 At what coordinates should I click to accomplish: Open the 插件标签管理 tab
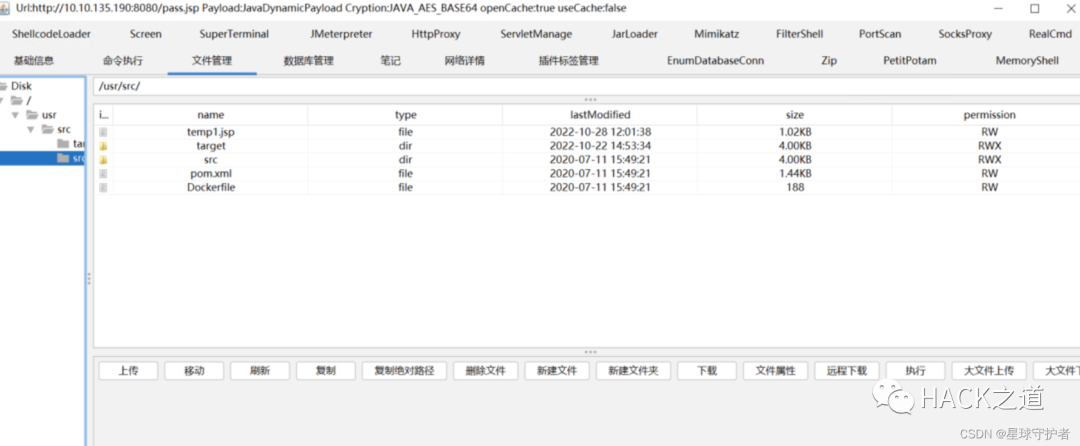[568, 61]
